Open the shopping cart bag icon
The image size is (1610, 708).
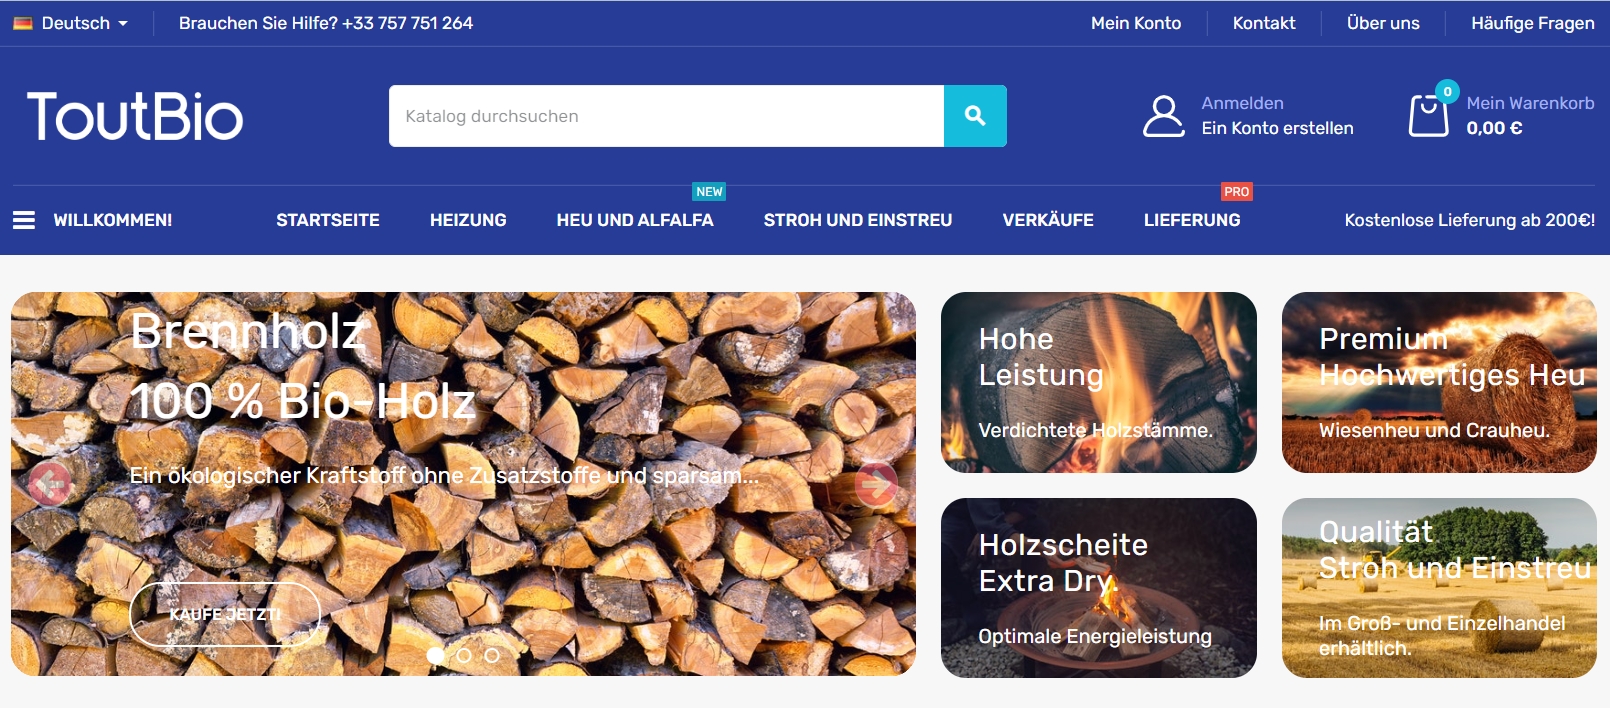1428,115
